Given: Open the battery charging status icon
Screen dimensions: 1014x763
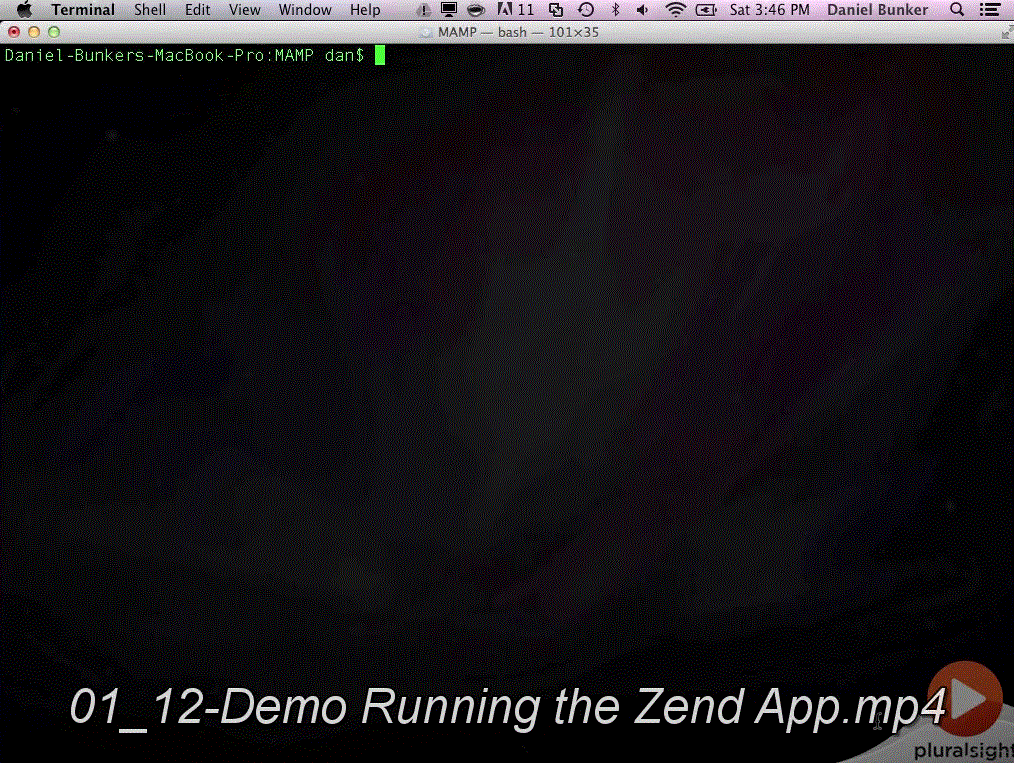Looking at the screenshot, I should [x=706, y=10].
